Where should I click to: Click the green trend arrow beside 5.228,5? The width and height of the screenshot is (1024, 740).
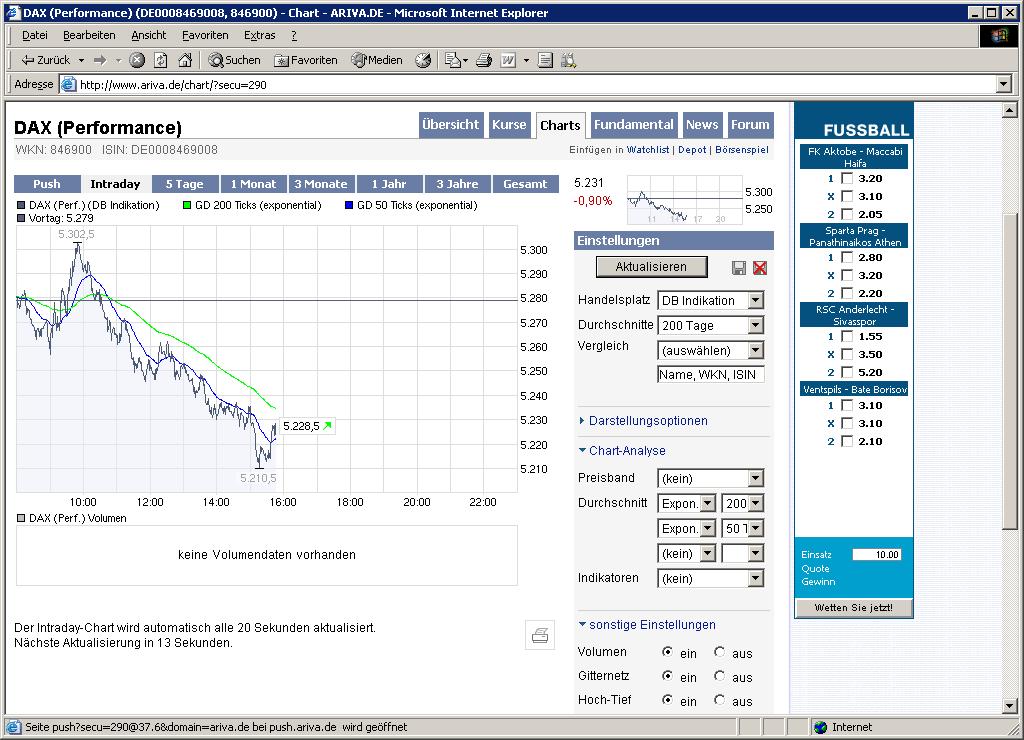point(328,426)
